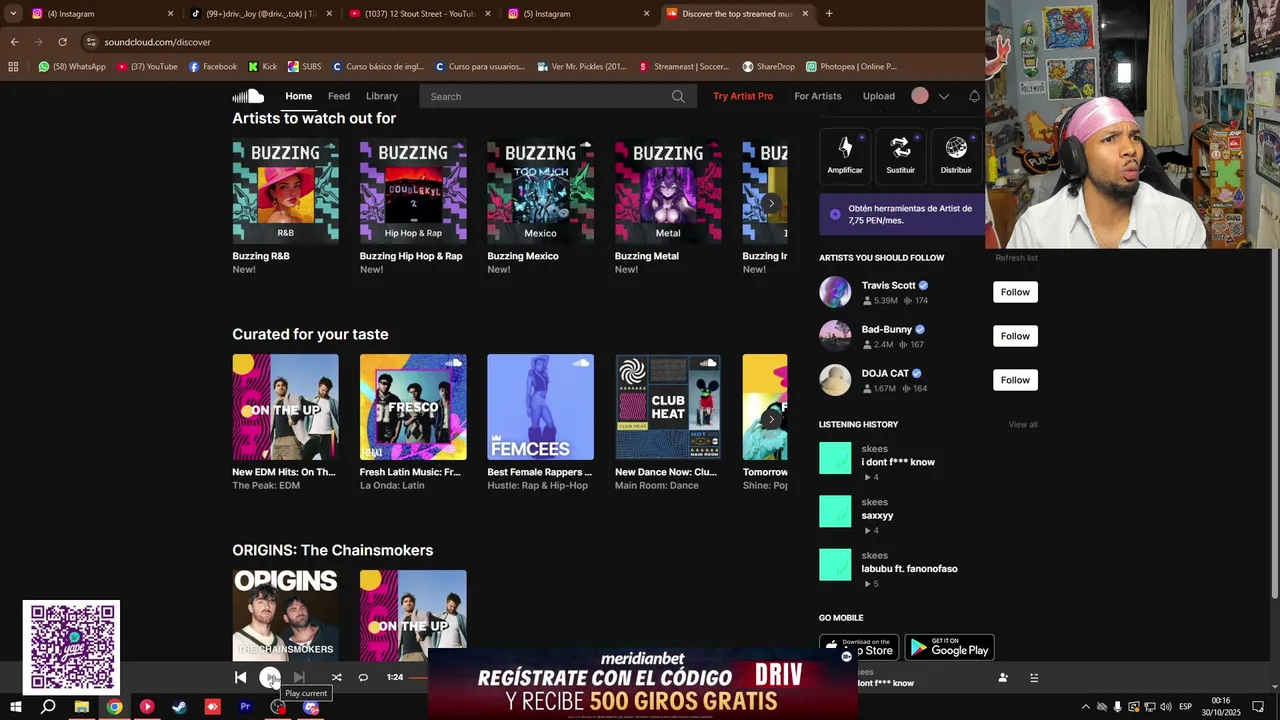The height and width of the screenshot is (720, 1280).
Task: Click DOJA CAT artist name
Action: [885, 373]
